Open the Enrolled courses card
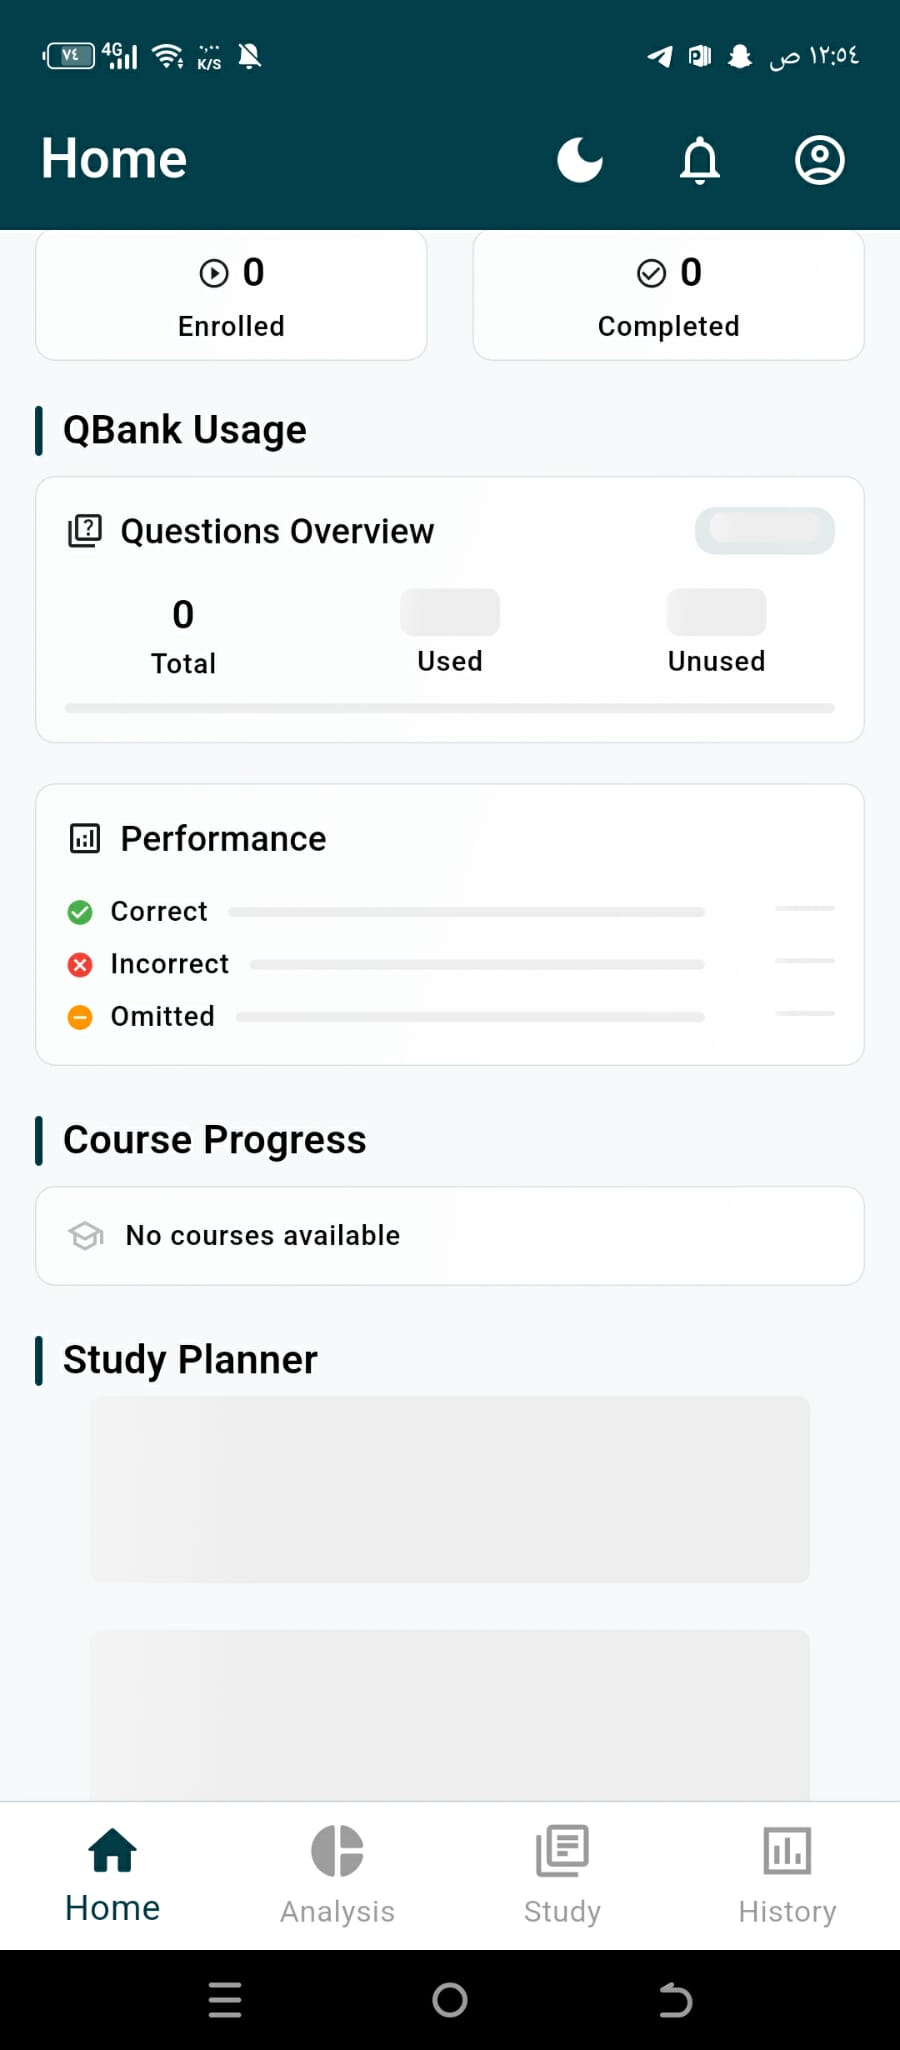This screenshot has width=900, height=2050. [x=231, y=296]
